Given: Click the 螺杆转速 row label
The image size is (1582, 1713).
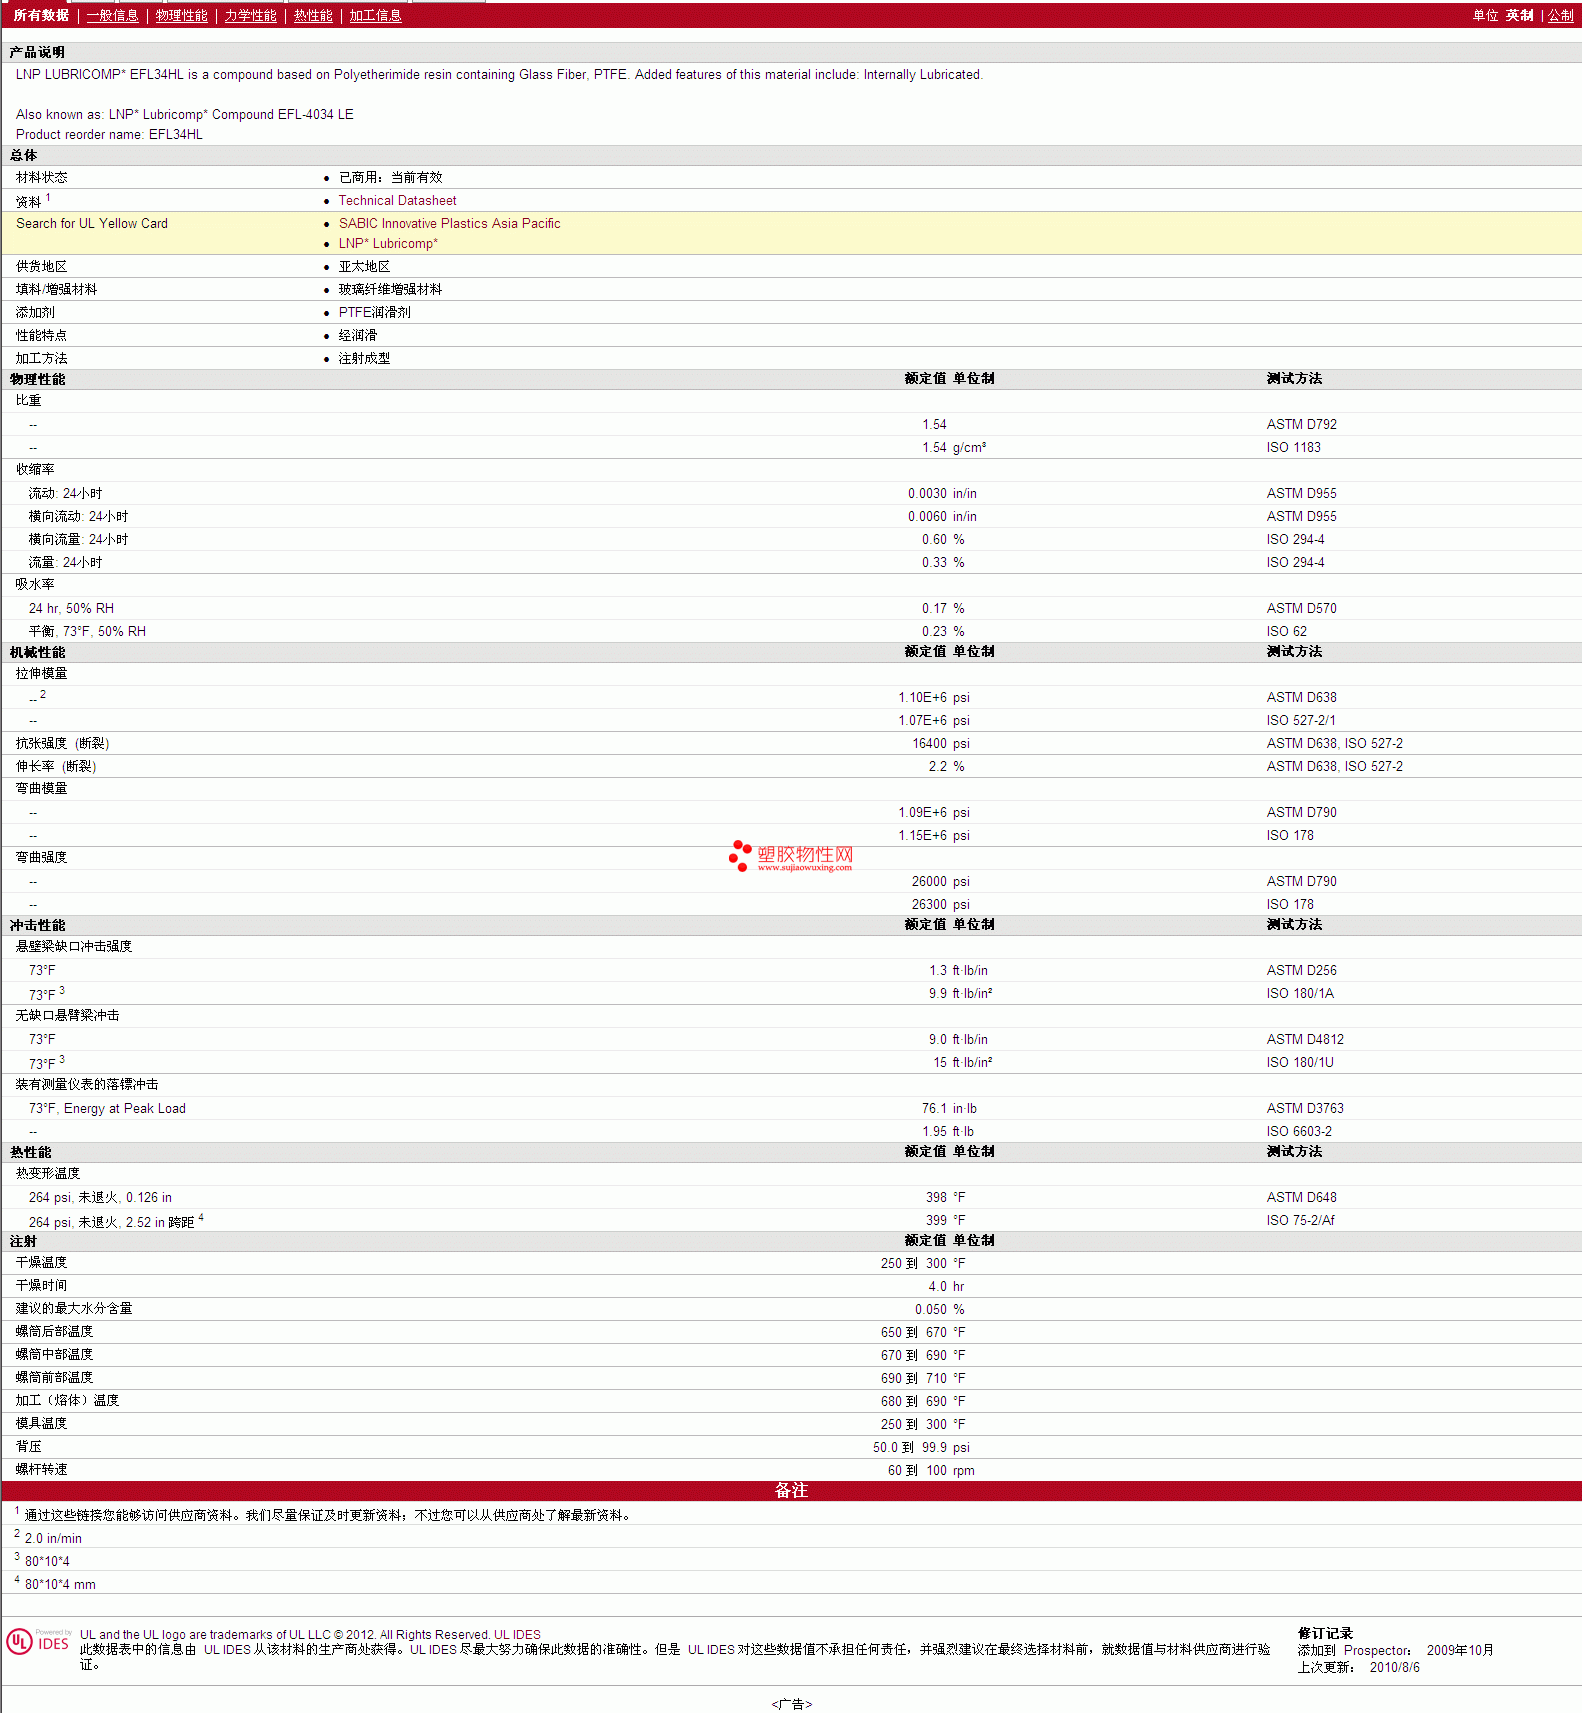Looking at the screenshot, I should click(41, 1470).
